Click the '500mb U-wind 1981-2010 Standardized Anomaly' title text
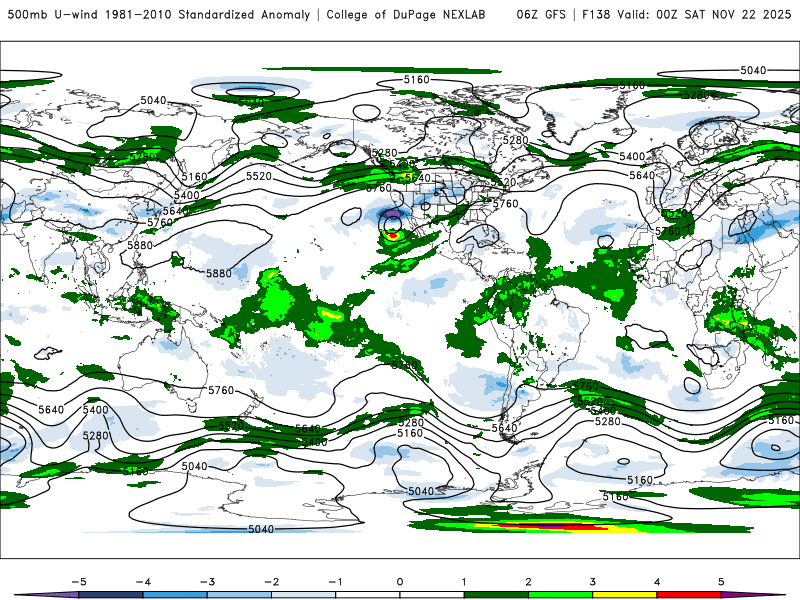This screenshot has height=600, width=800. click(159, 14)
